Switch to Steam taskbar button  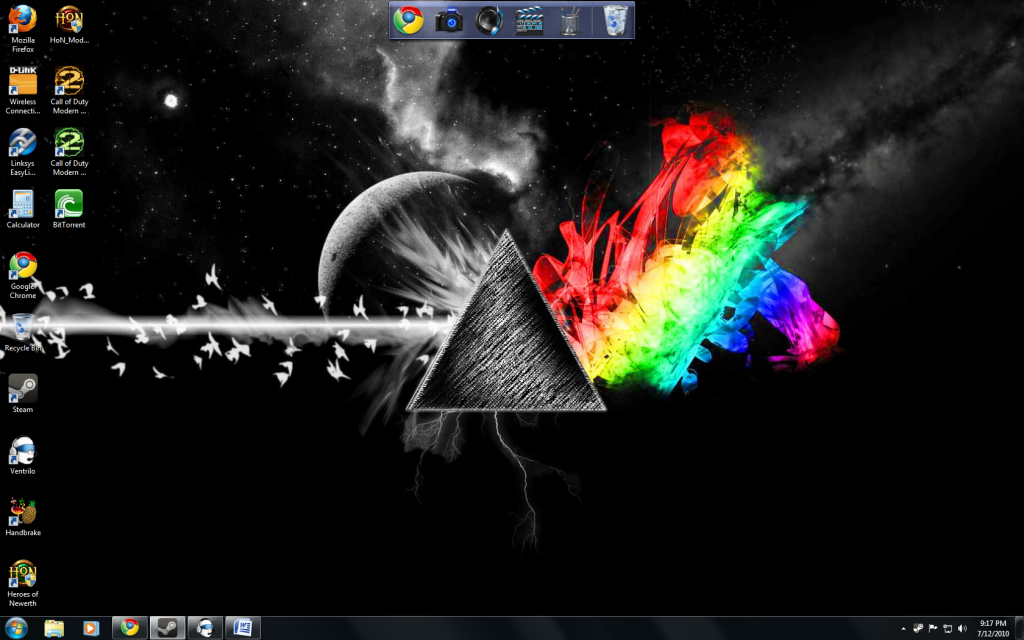[168, 628]
